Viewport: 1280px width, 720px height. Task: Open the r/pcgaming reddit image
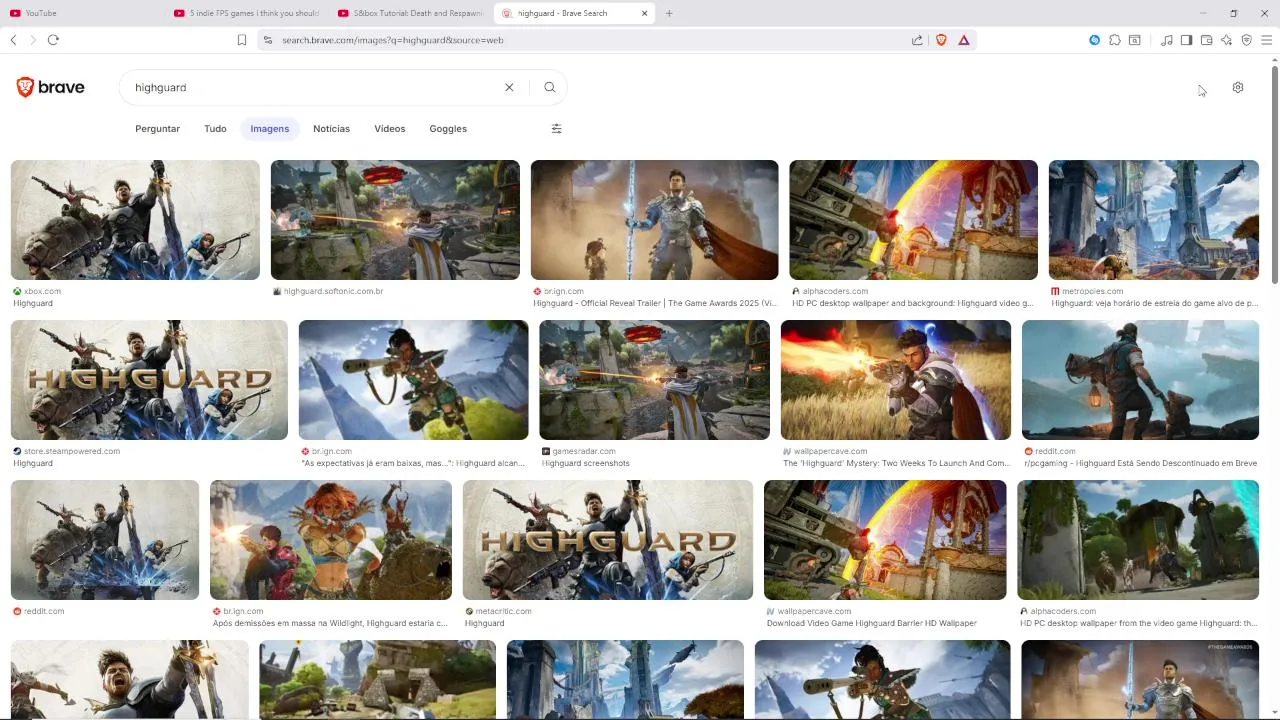[1140, 380]
